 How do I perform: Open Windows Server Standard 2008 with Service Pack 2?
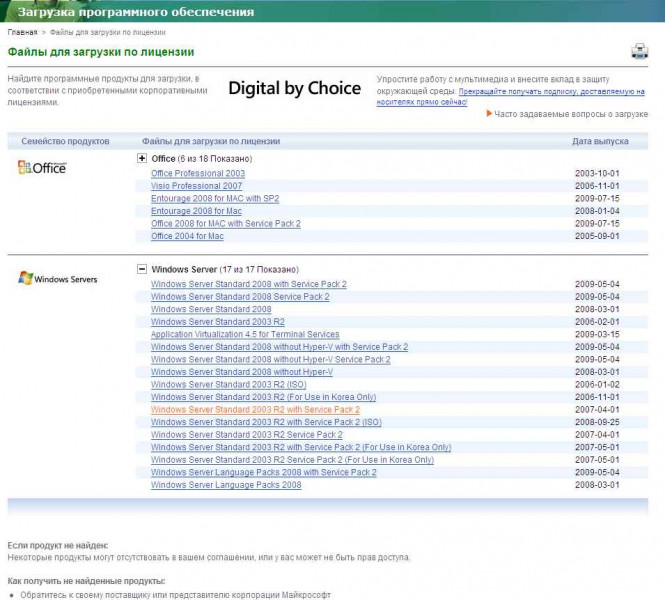point(249,284)
